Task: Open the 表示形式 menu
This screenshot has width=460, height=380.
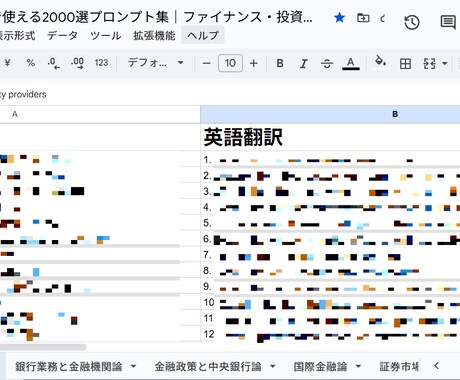Action: click(17, 35)
